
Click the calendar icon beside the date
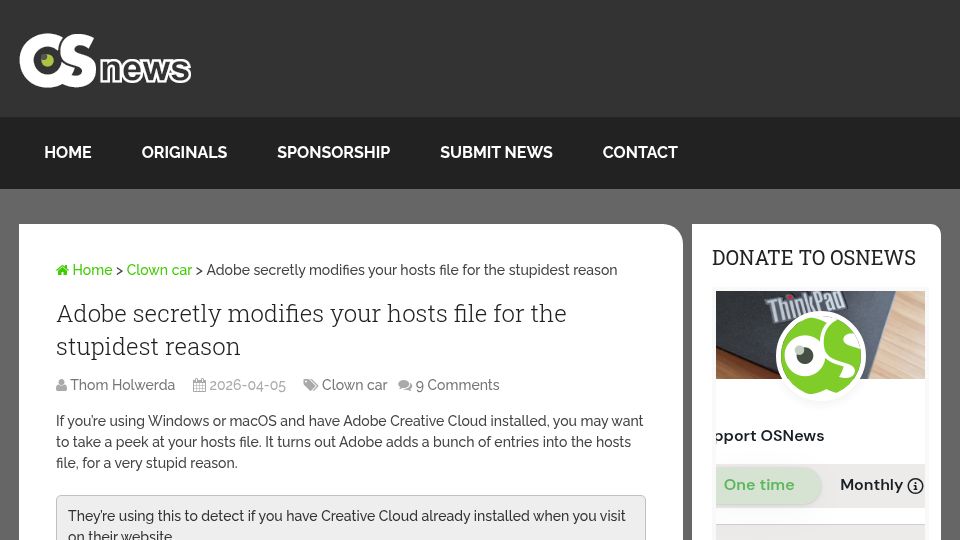[199, 385]
